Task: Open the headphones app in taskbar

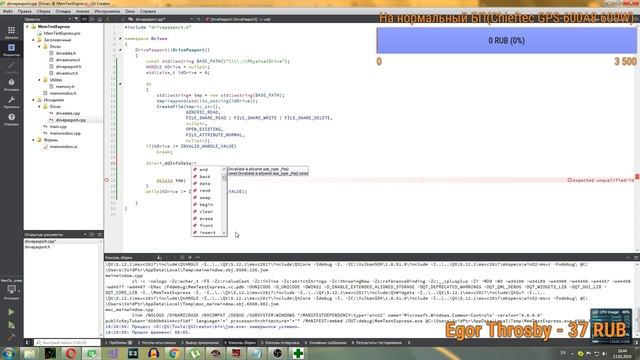Action: 153,353
